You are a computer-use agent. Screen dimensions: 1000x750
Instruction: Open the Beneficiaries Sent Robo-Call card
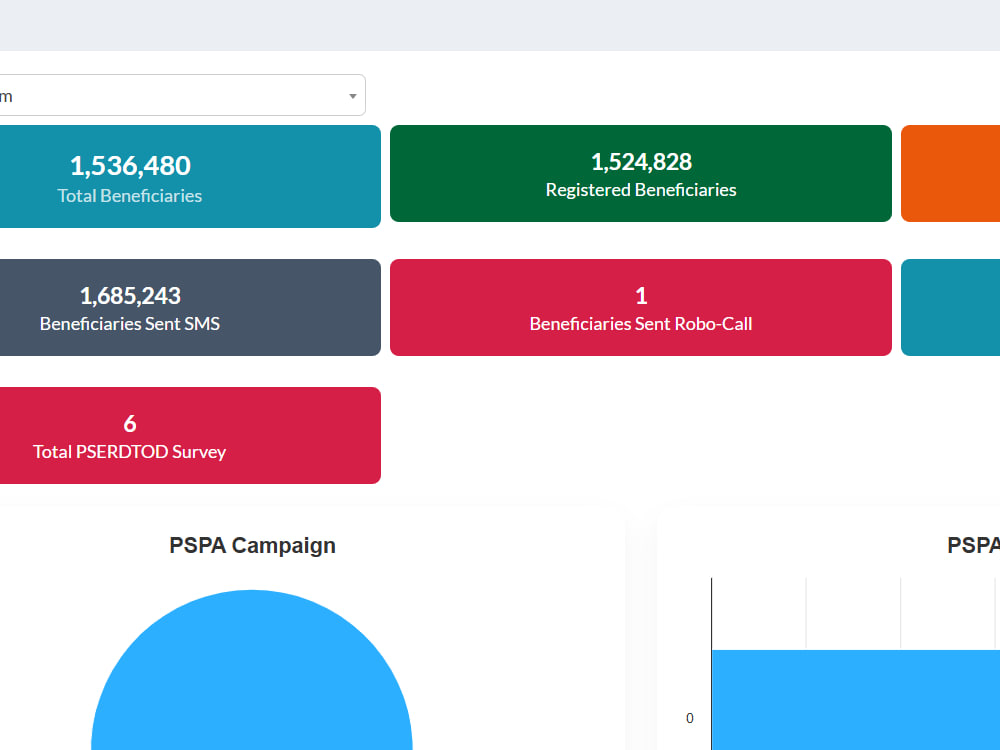tap(641, 307)
